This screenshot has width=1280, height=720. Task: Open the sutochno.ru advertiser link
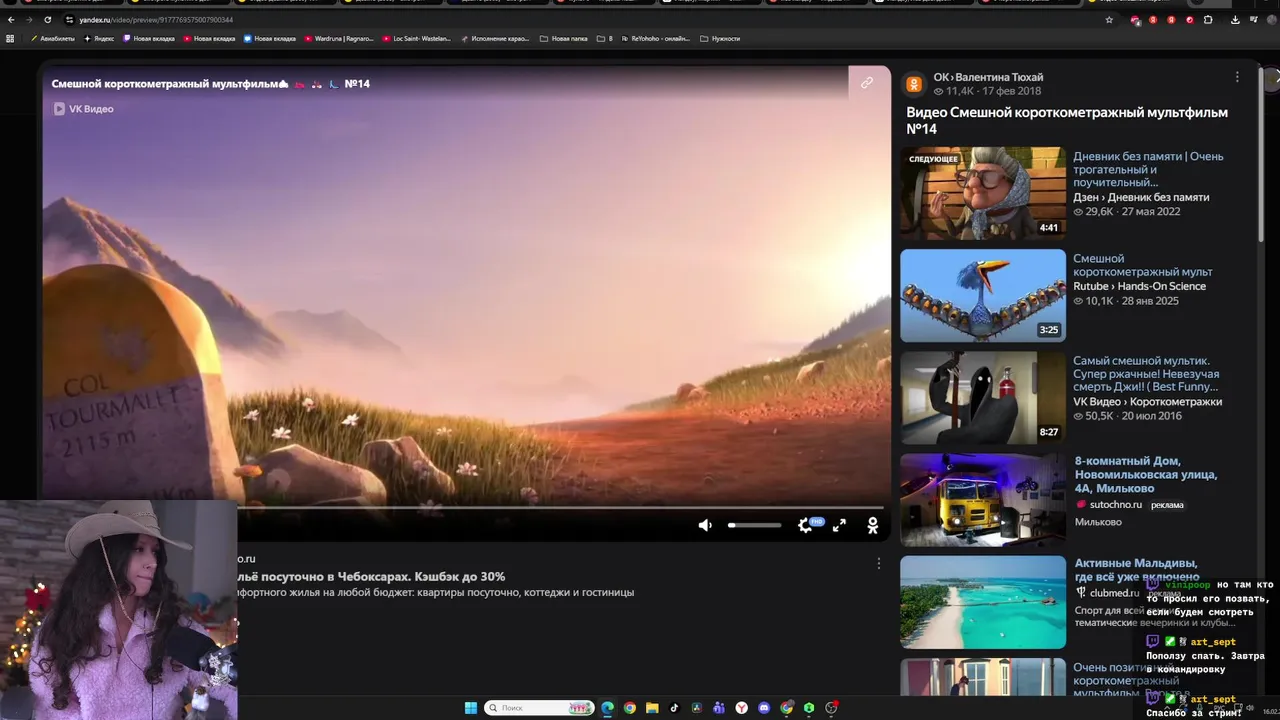tap(1114, 505)
